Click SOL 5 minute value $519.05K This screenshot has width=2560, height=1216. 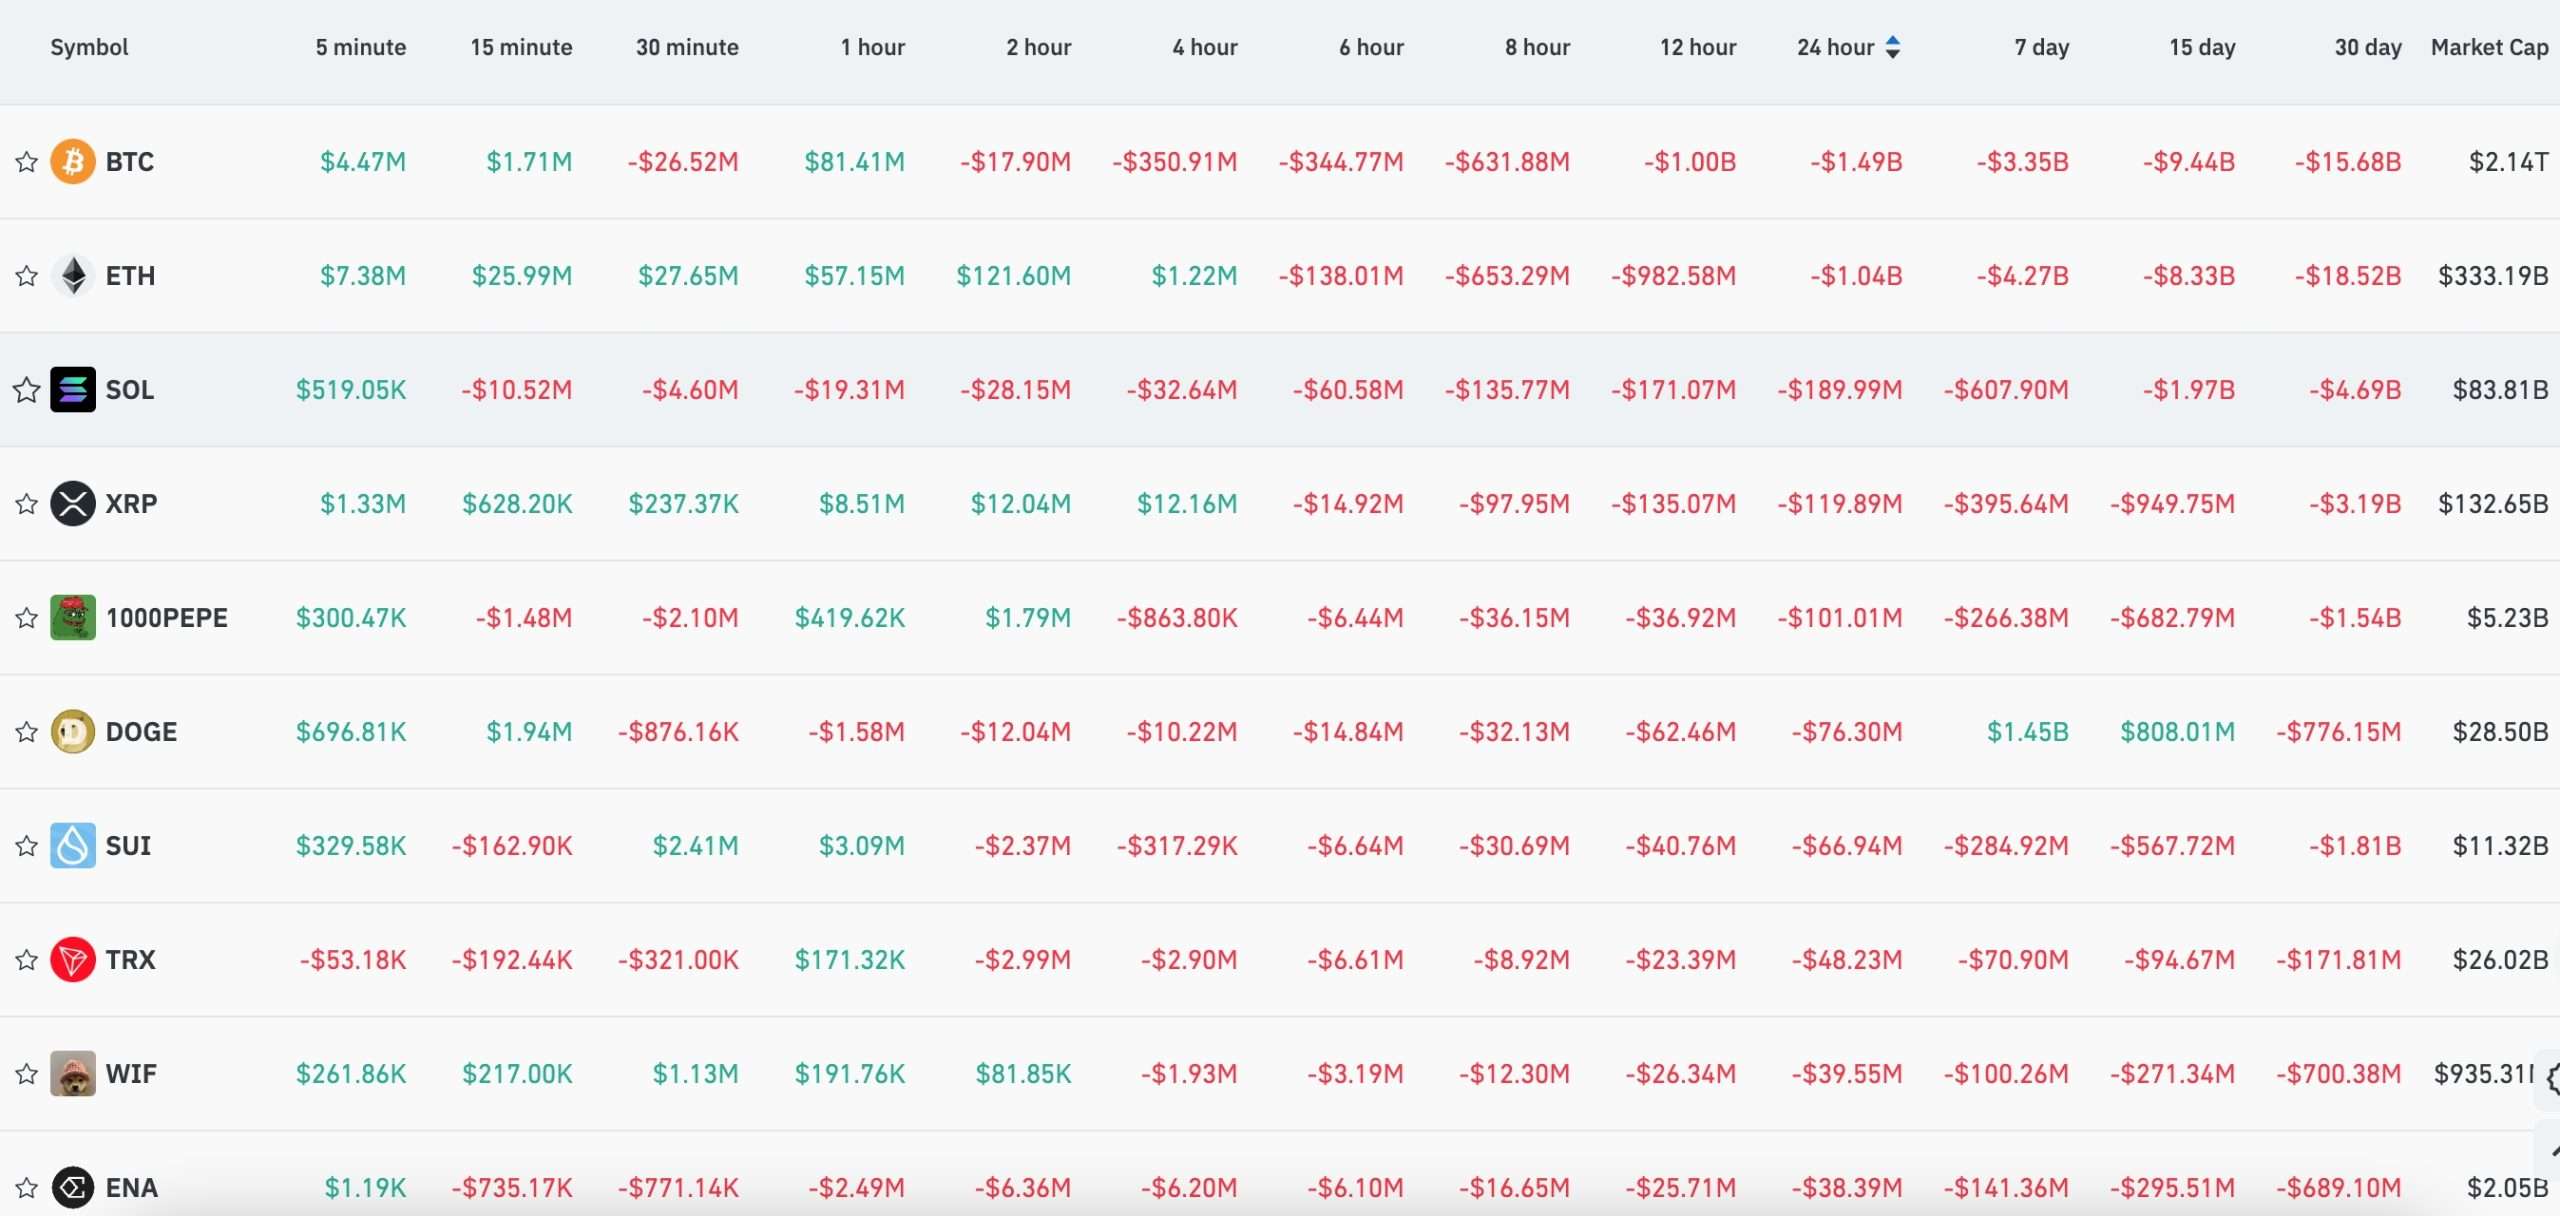coord(351,389)
